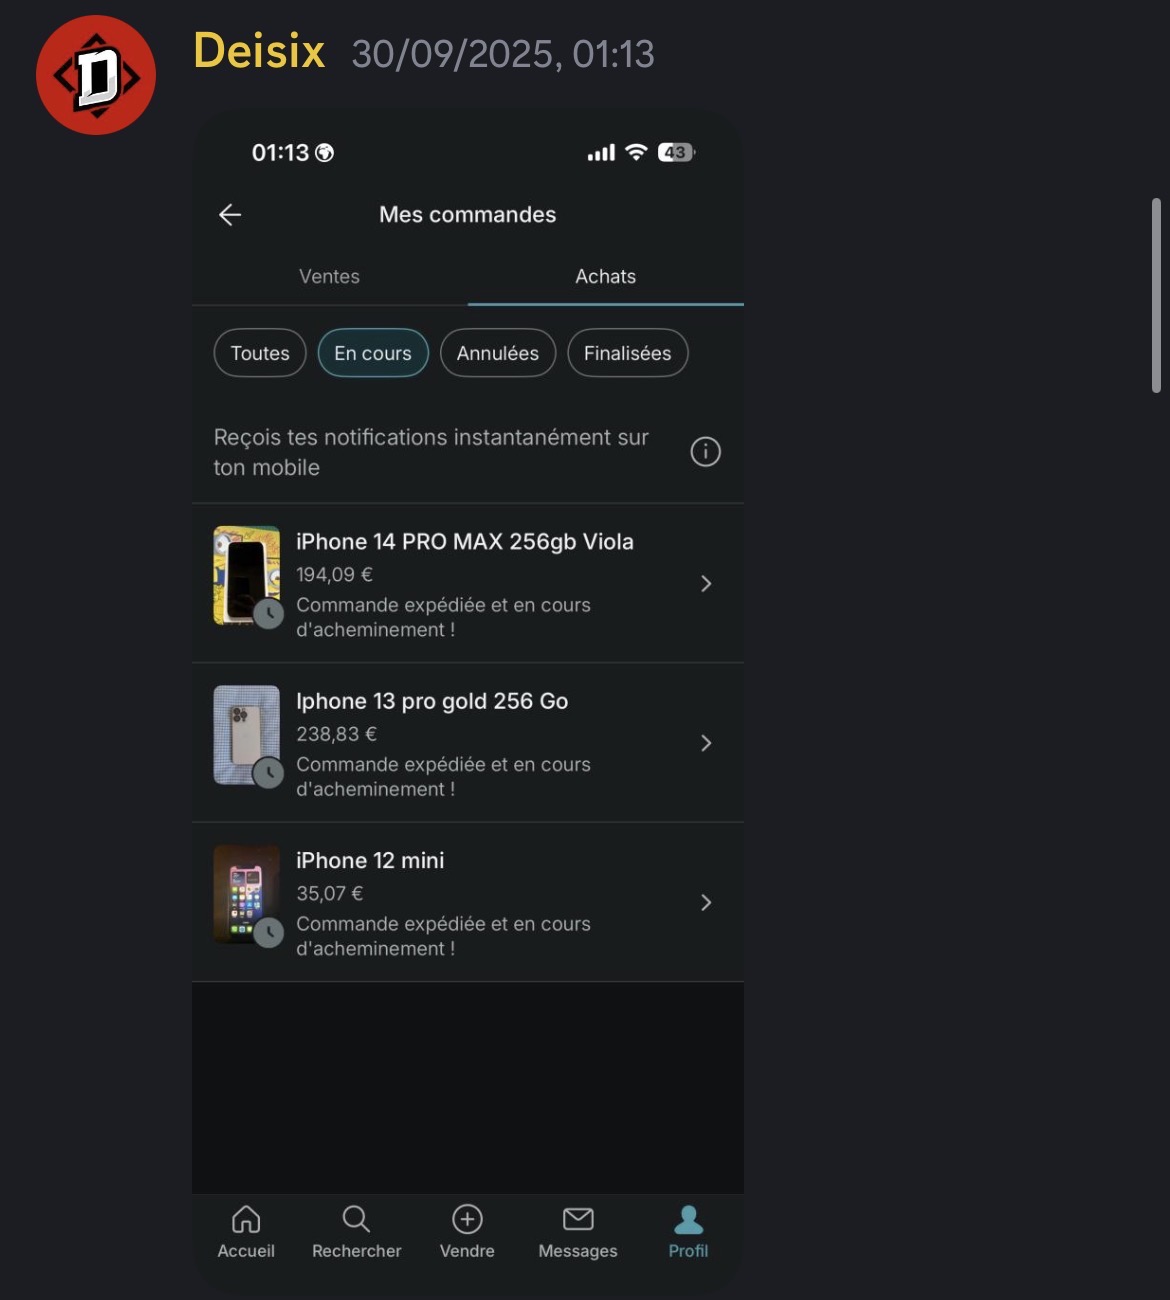Expand iPhone 12 mini order chevron
The width and height of the screenshot is (1170, 1300).
pos(706,903)
